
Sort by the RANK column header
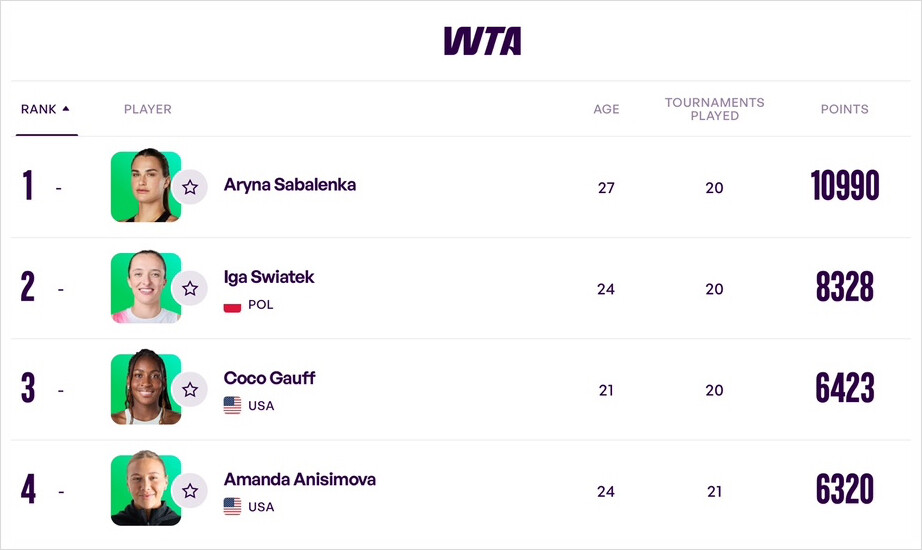point(39,109)
